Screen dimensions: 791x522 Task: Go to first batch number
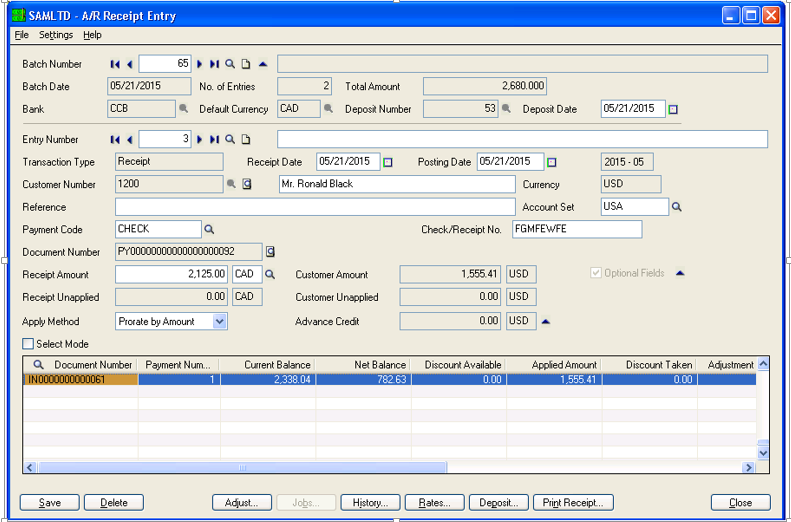(x=115, y=64)
